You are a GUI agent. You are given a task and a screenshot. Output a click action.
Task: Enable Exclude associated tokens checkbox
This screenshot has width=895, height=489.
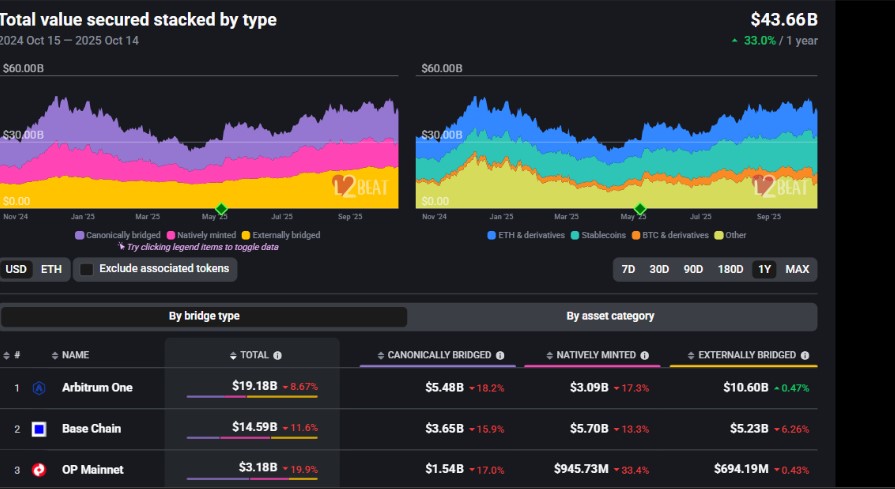(x=87, y=269)
